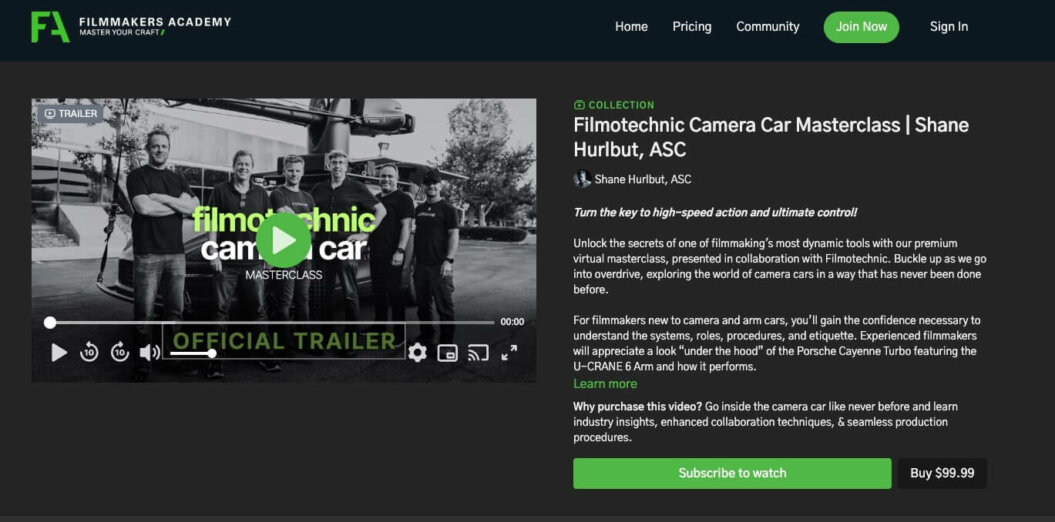Click the masterclass title heading

pyautogui.click(x=771, y=137)
